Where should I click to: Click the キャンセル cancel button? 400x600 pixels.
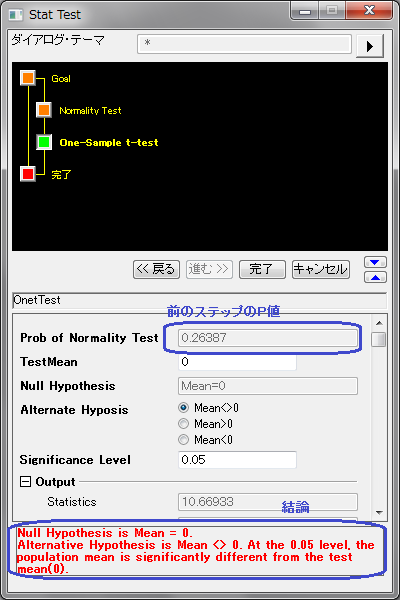point(321,269)
